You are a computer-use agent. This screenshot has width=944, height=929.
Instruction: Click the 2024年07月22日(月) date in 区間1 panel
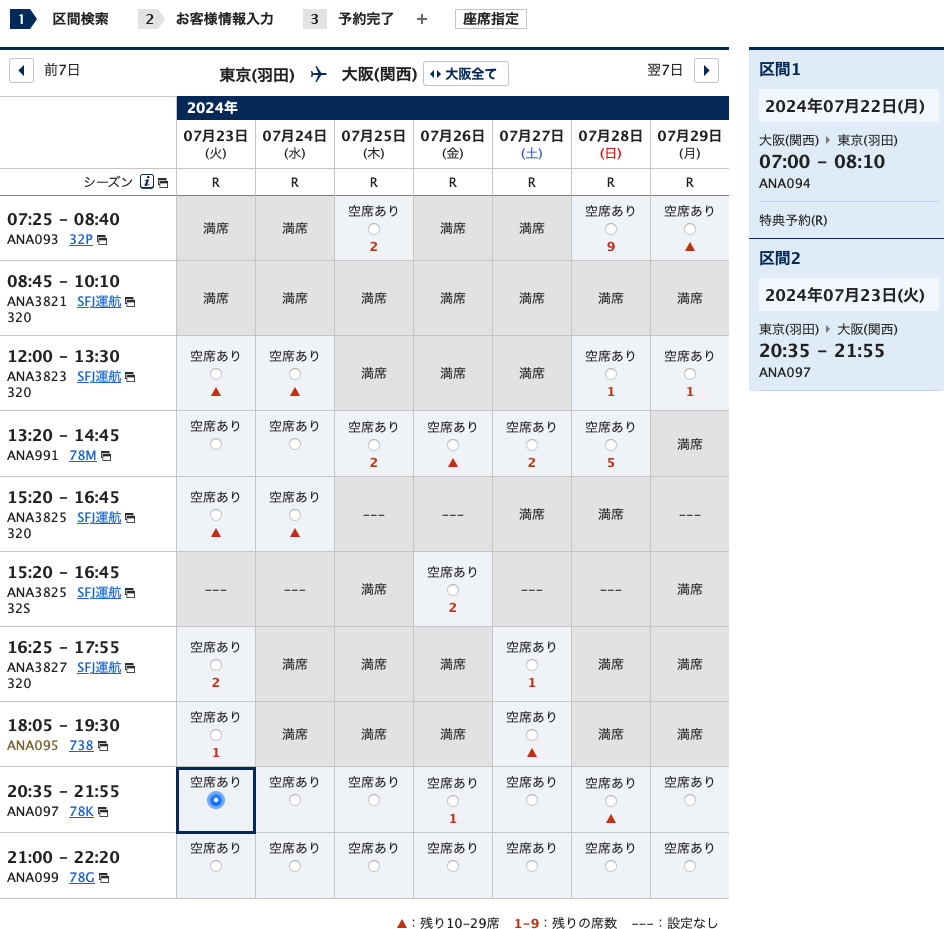pyautogui.click(x=846, y=105)
